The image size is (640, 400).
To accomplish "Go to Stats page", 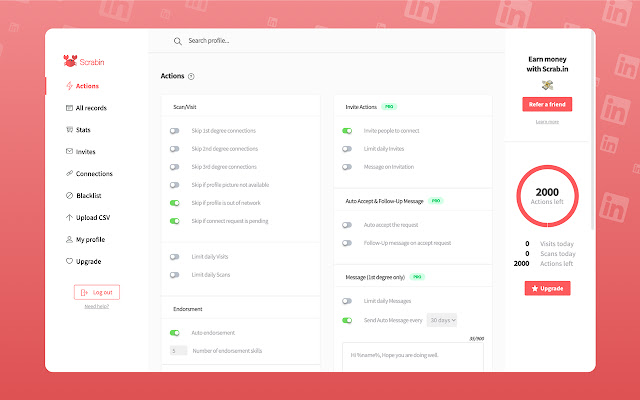I will point(83,130).
